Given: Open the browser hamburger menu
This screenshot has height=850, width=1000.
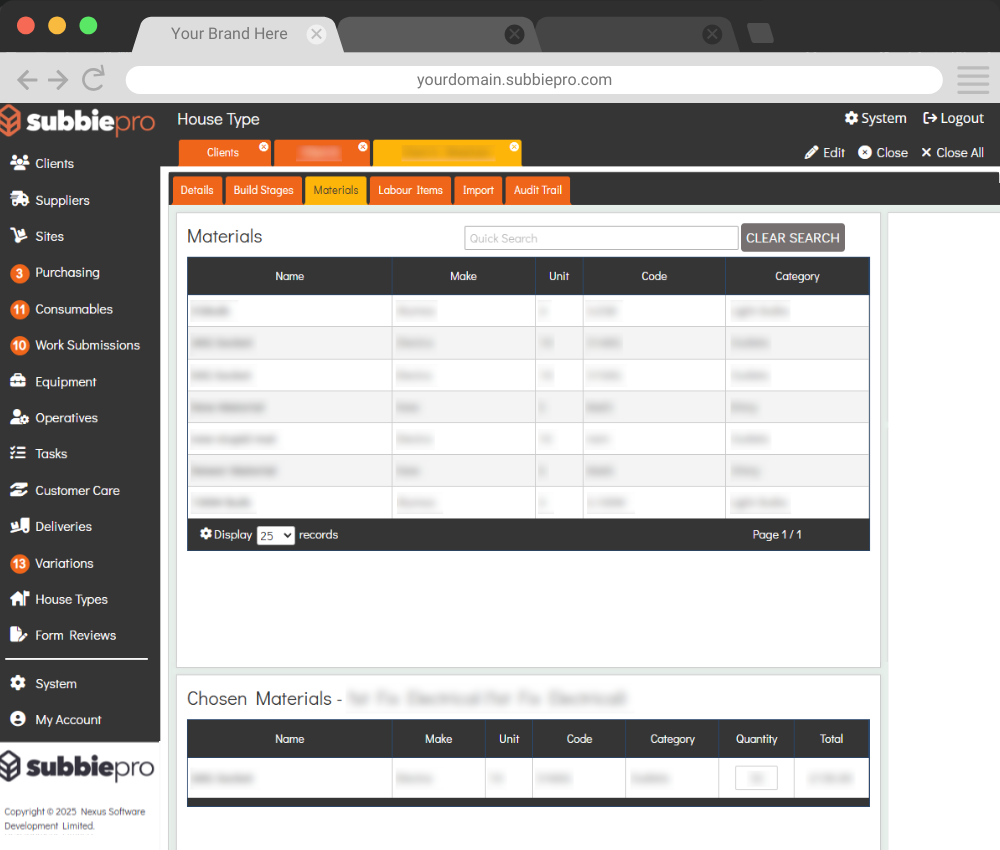Looking at the screenshot, I should [x=972, y=80].
